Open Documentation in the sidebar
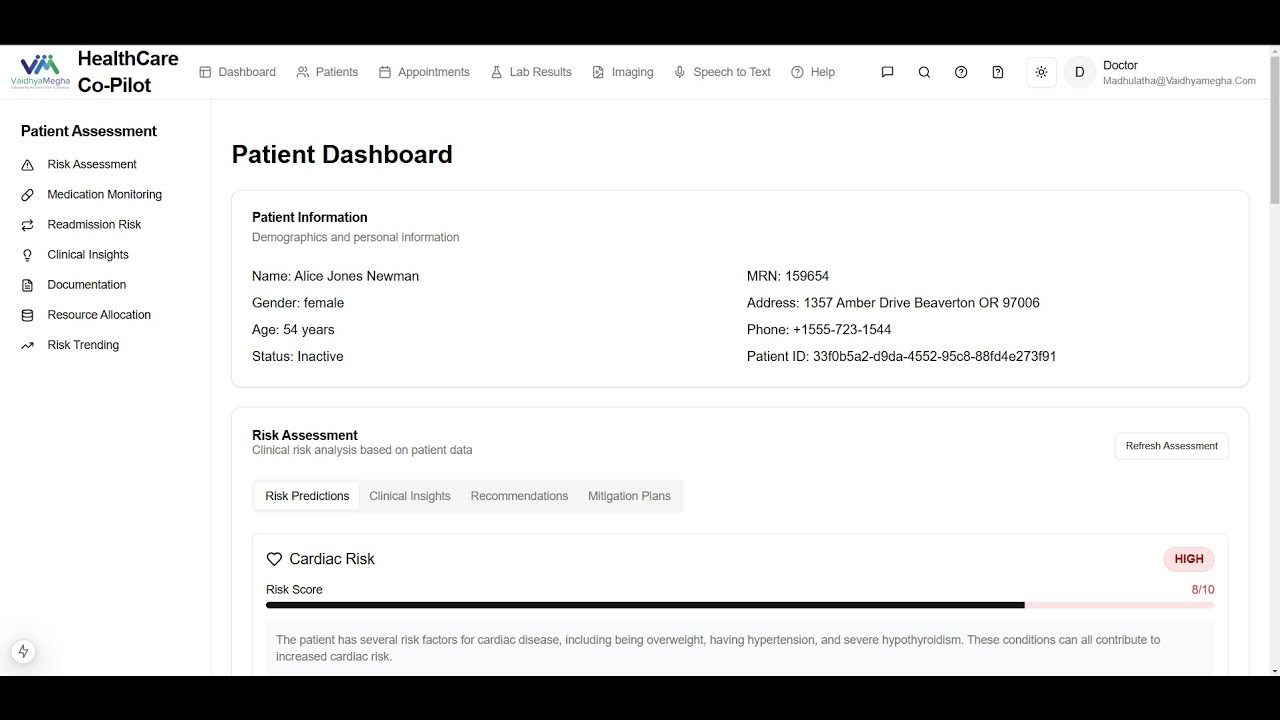Image resolution: width=1280 pixels, height=720 pixels. coord(87,285)
